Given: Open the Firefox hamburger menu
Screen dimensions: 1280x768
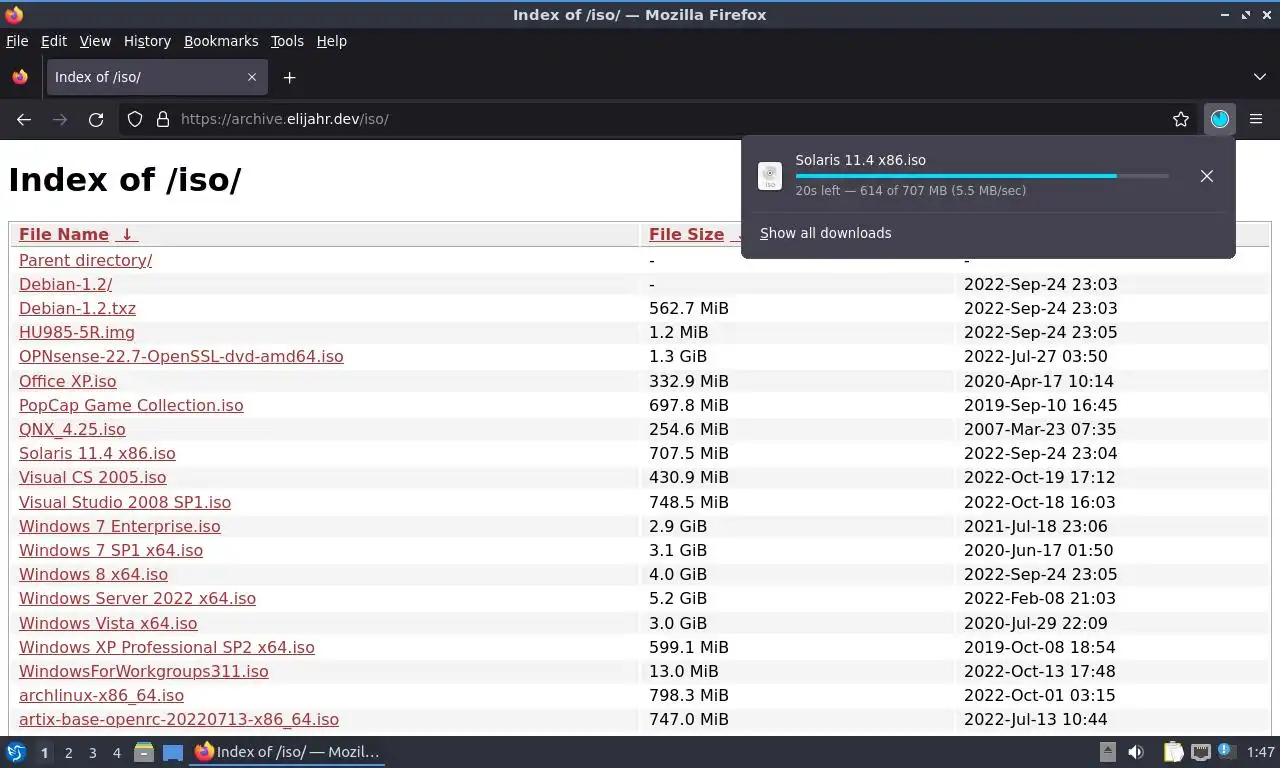Looking at the screenshot, I should [x=1256, y=119].
